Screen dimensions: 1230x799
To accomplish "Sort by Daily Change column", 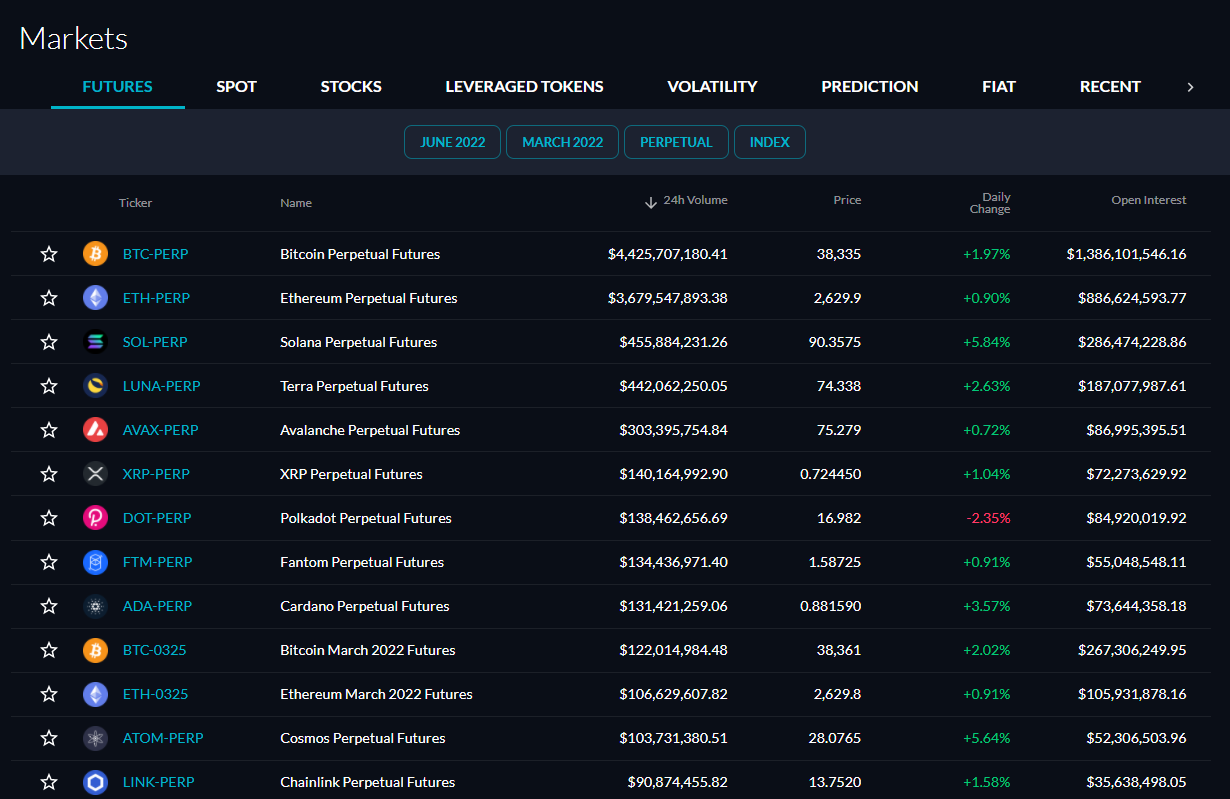I will click(x=990, y=203).
